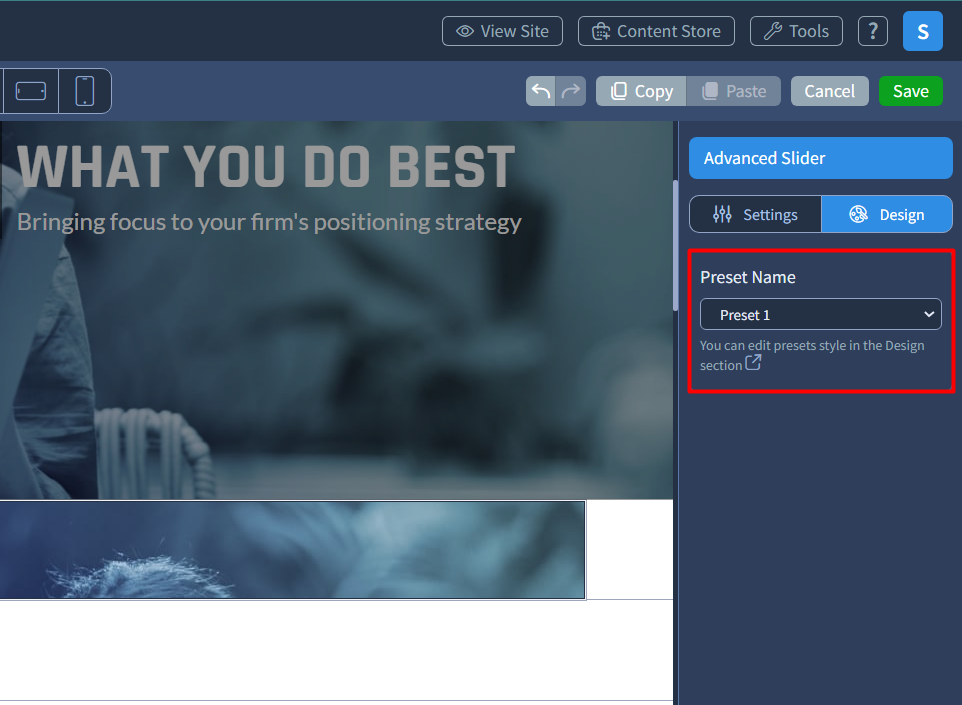Switch to tablet landscape preview icon
The height and width of the screenshot is (705, 962).
click(x=31, y=91)
